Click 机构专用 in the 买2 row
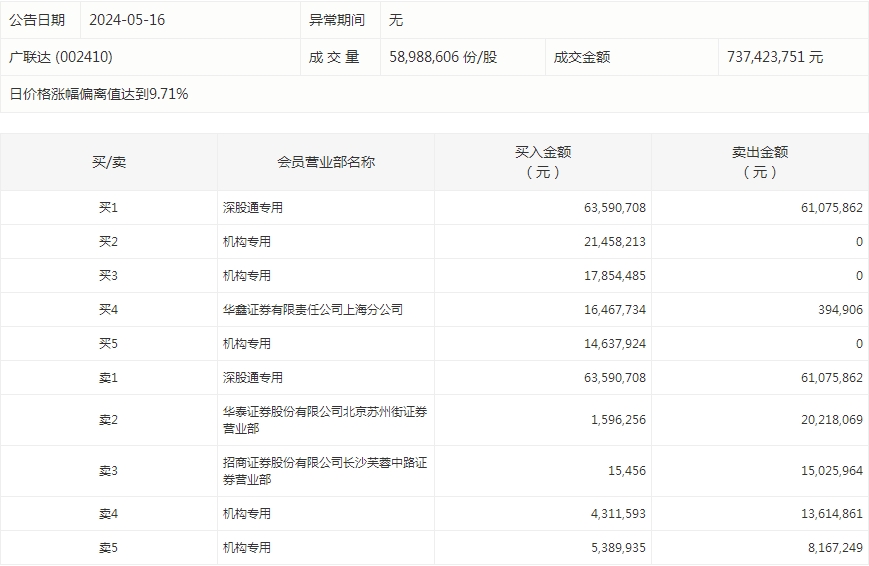 tap(247, 242)
